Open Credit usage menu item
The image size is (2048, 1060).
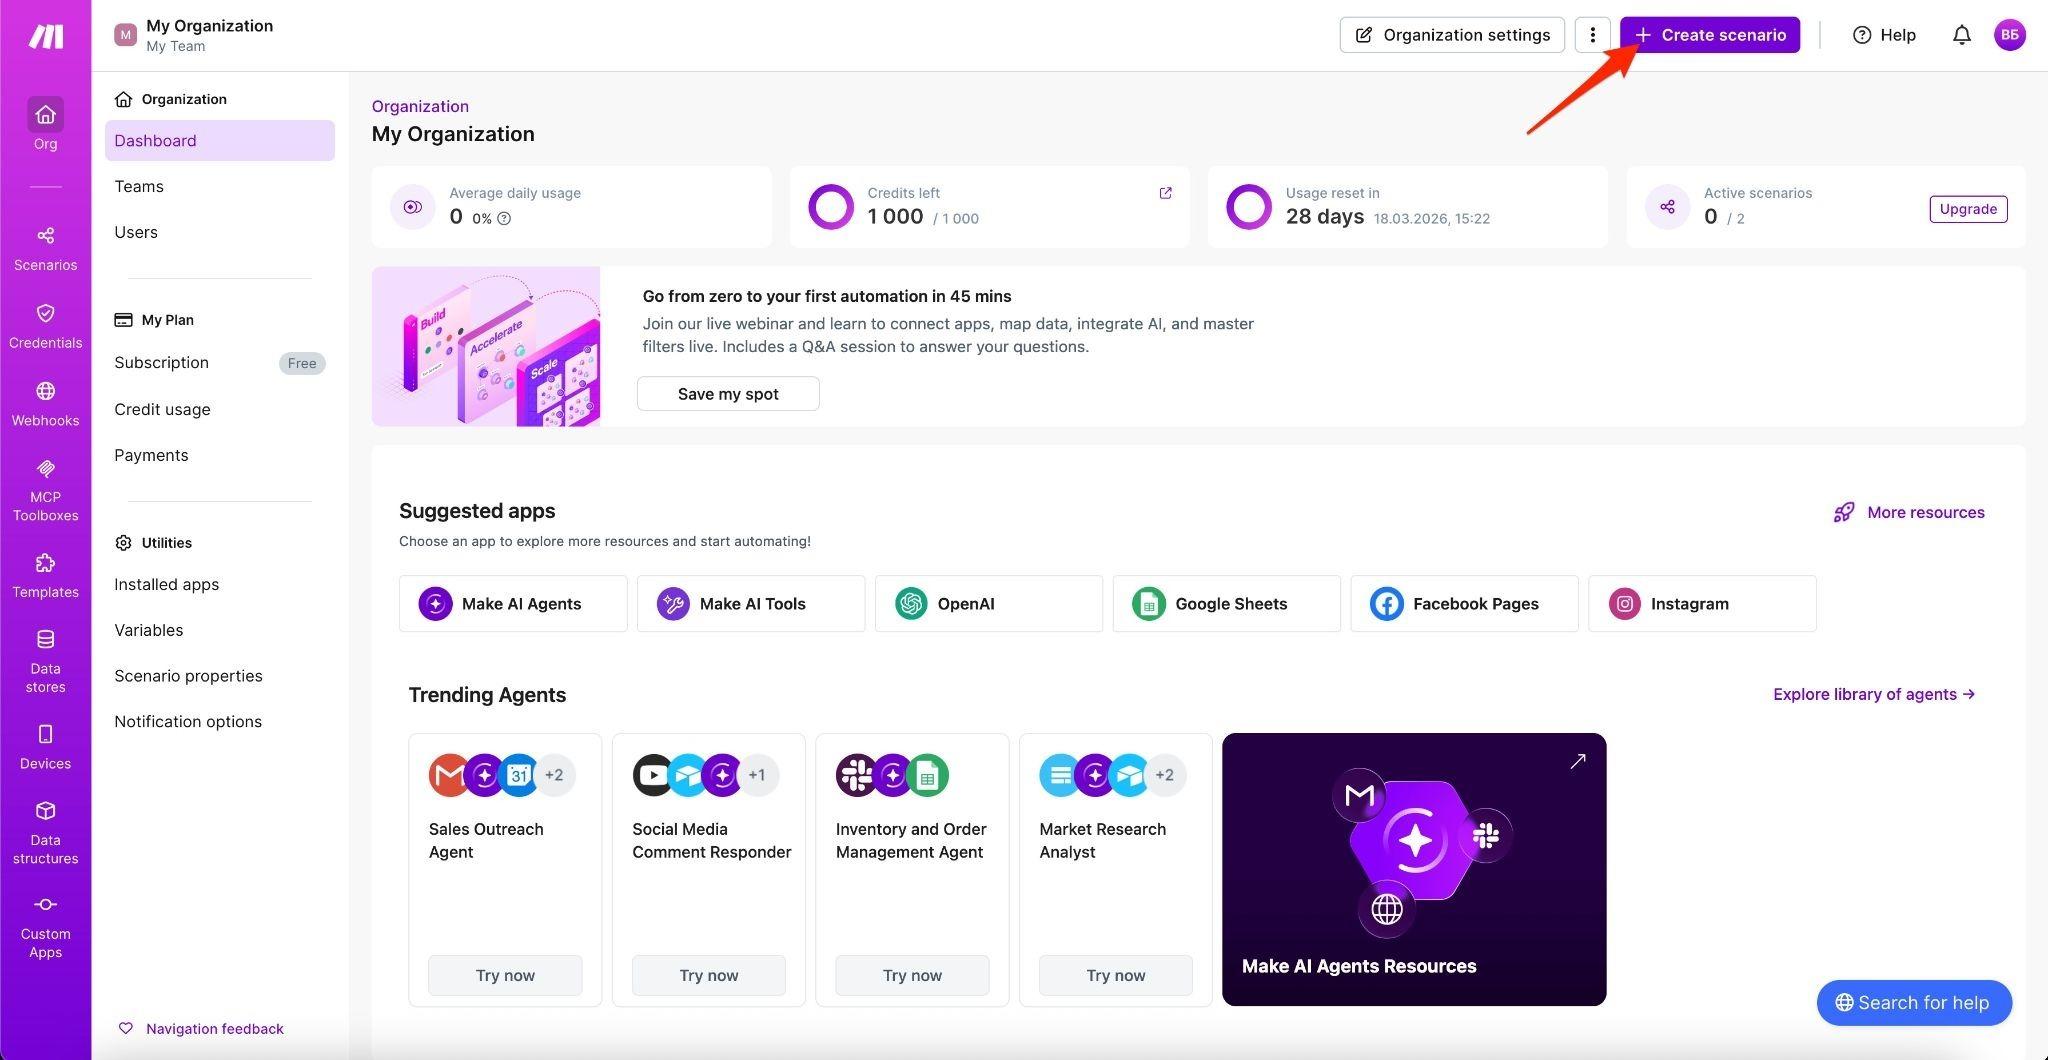162,409
